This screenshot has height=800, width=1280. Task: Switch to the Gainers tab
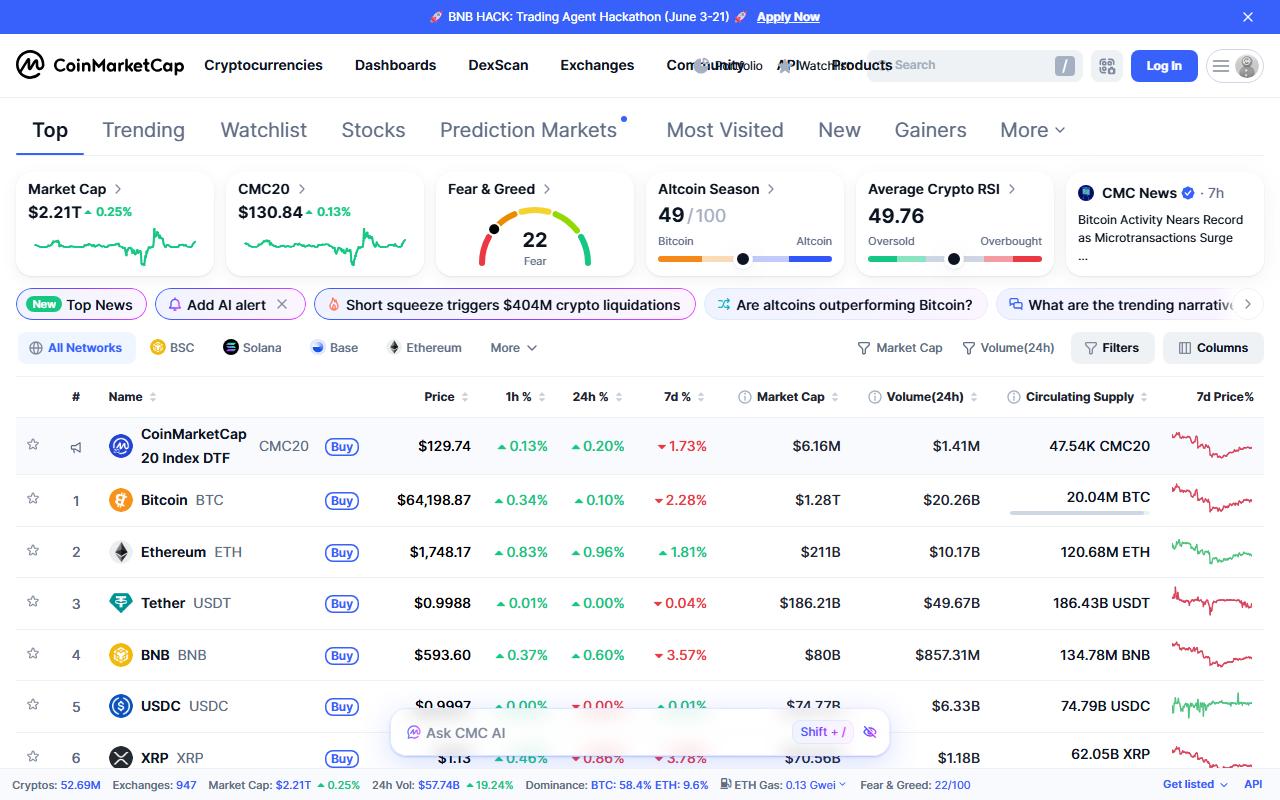930,130
